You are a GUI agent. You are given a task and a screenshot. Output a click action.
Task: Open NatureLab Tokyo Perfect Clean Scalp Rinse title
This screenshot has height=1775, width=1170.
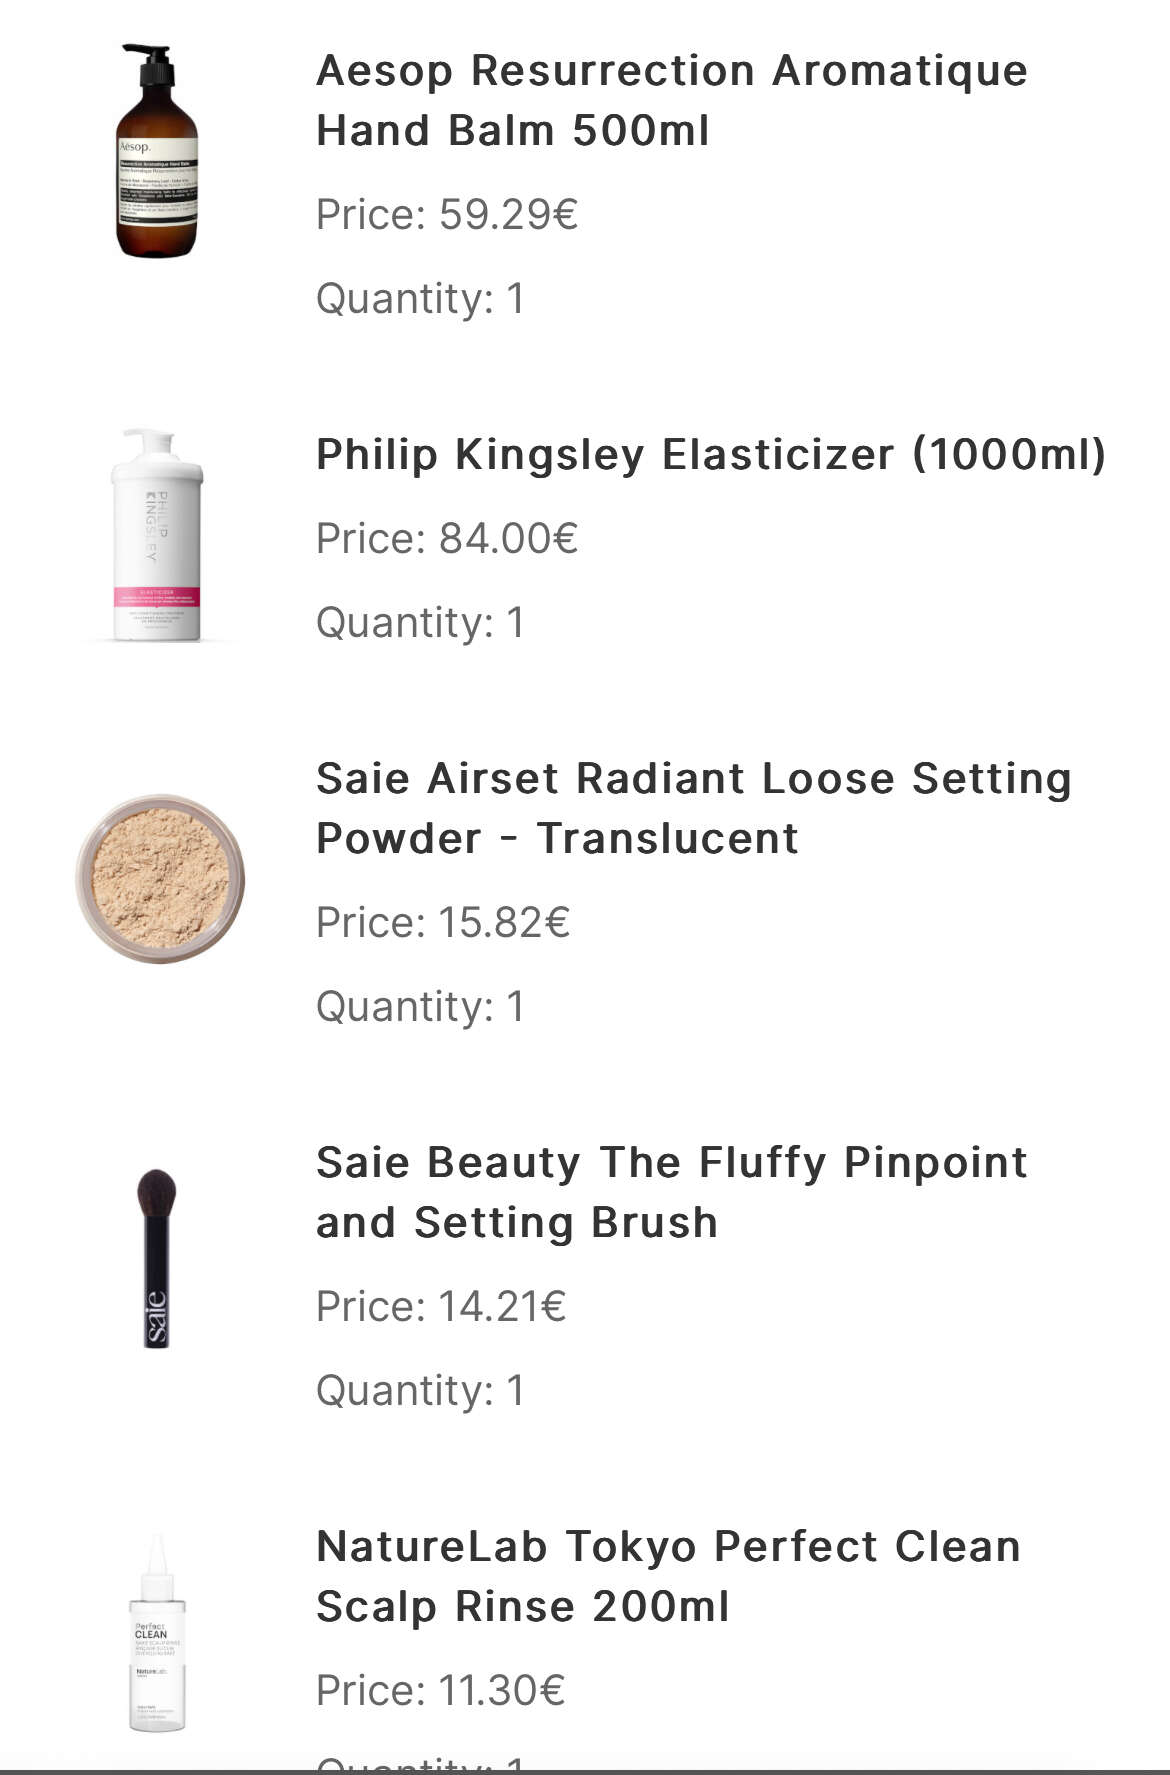pos(668,1576)
